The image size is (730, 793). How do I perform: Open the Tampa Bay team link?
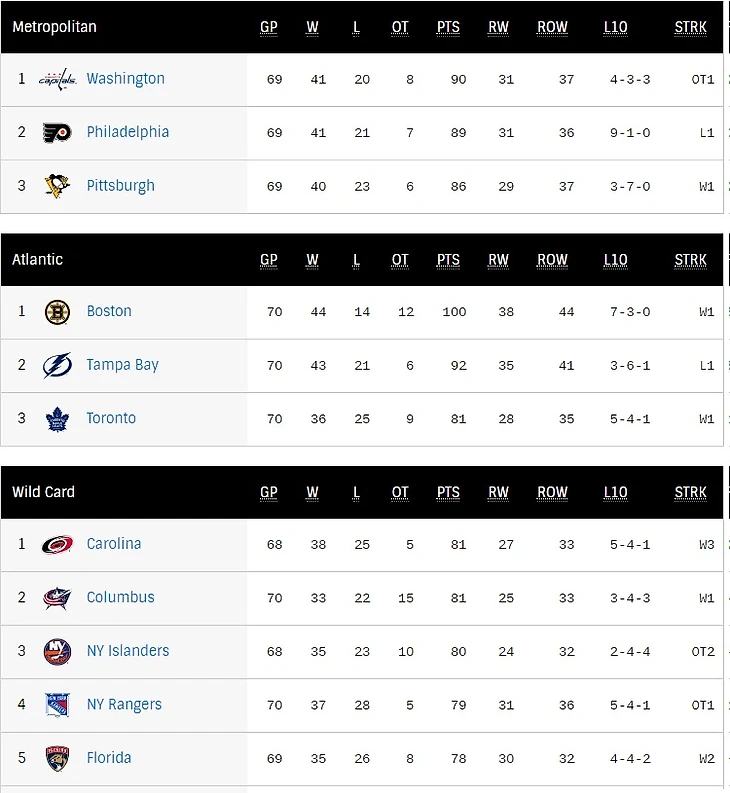point(122,365)
